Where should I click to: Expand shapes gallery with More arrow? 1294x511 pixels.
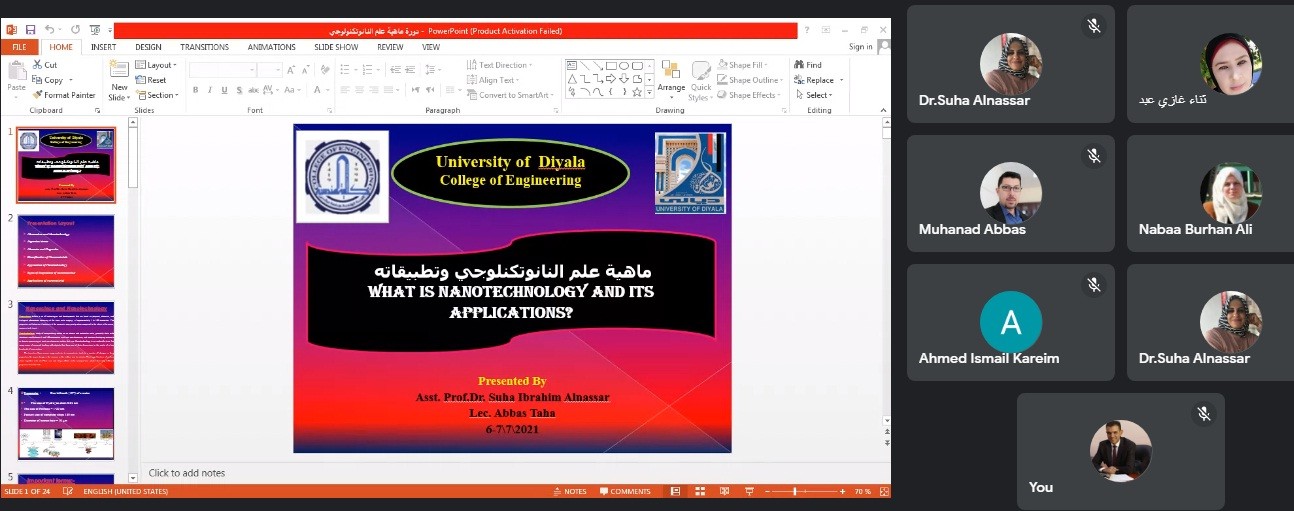coord(649,93)
